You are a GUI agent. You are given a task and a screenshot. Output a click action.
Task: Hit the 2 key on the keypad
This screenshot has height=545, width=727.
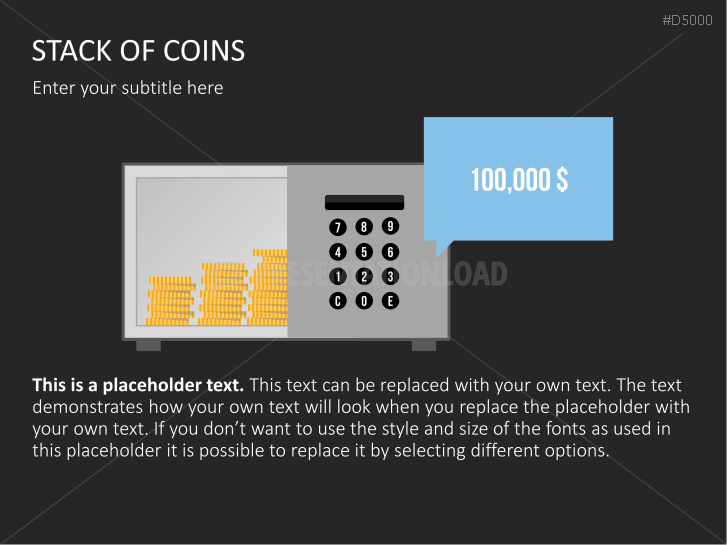tap(364, 276)
